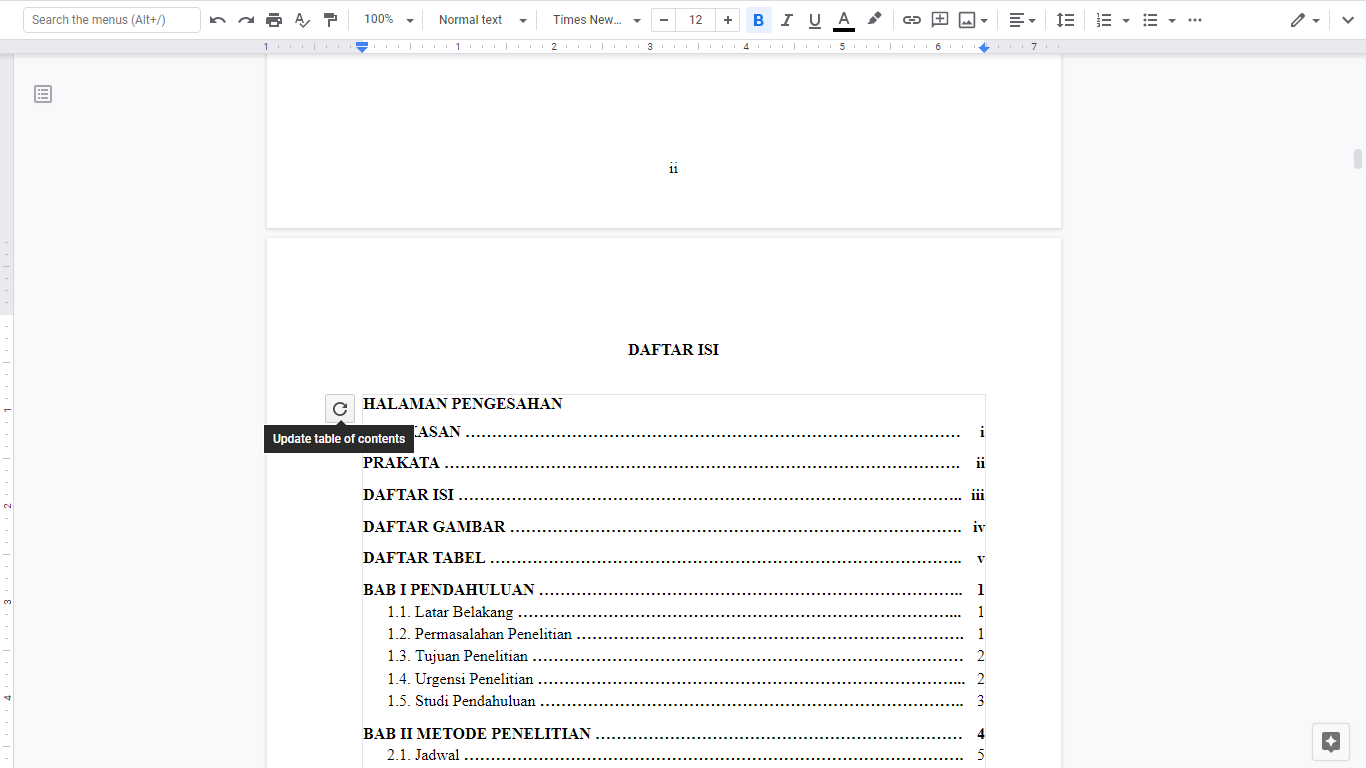The image size is (1366, 768).
Task: Open the Normal text style dropdown
Action: tap(482, 20)
